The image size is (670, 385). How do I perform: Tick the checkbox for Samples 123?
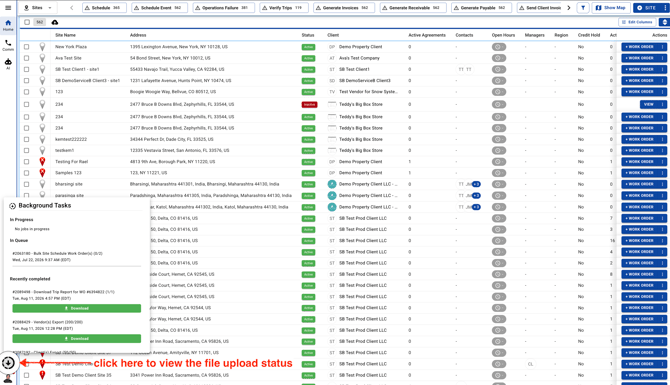pos(26,173)
